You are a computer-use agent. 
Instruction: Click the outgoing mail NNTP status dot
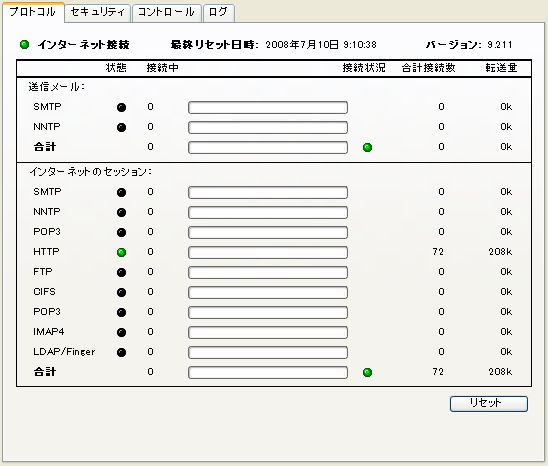(121, 127)
